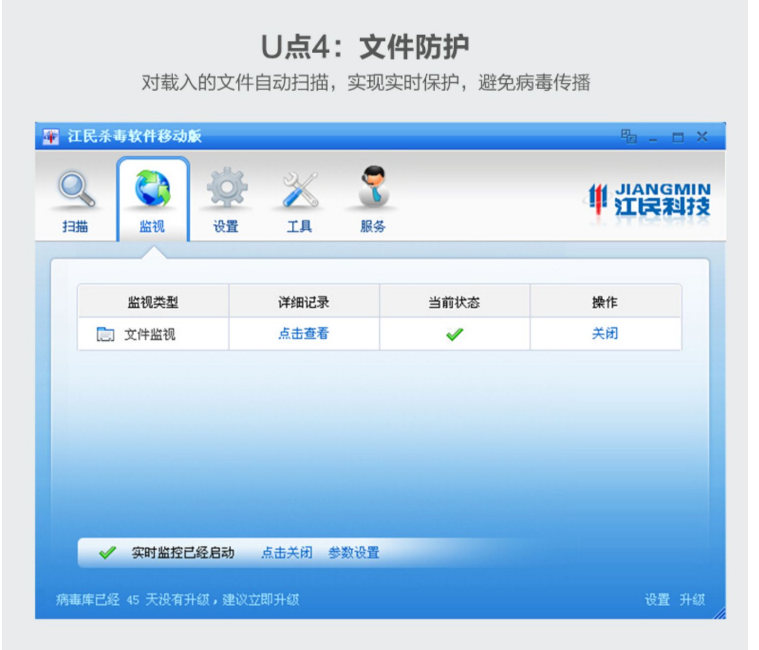759x650 pixels.
Task: Open the Scan magnifier icon tab
Action: click(75, 192)
